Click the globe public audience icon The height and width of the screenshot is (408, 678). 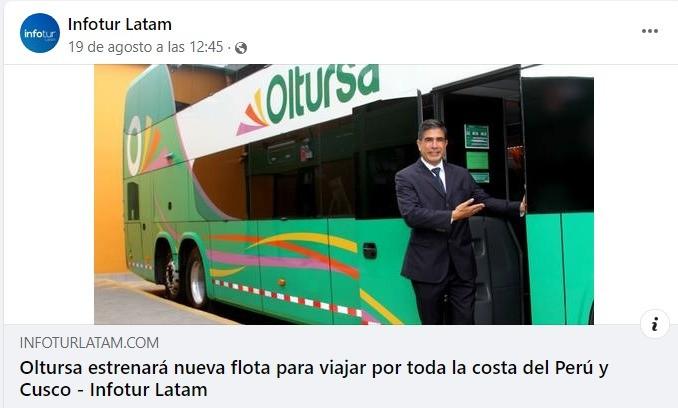241,48
